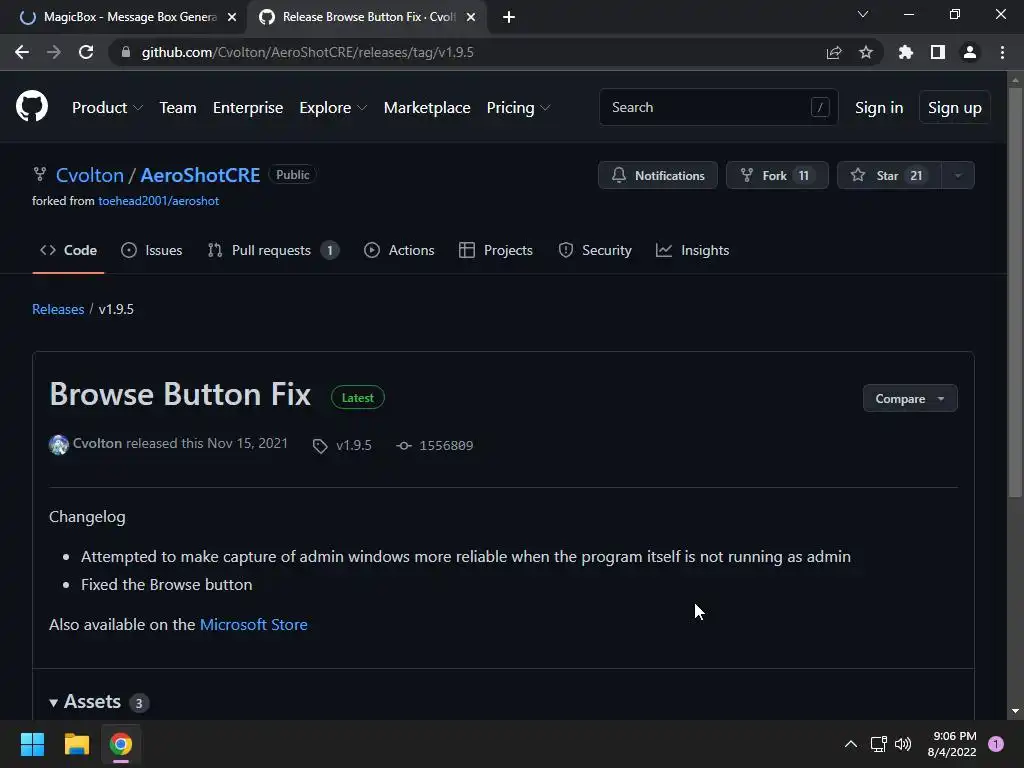Open Chrome three-dot menu
Image resolution: width=1024 pixels, height=768 pixels.
(x=1002, y=52)
